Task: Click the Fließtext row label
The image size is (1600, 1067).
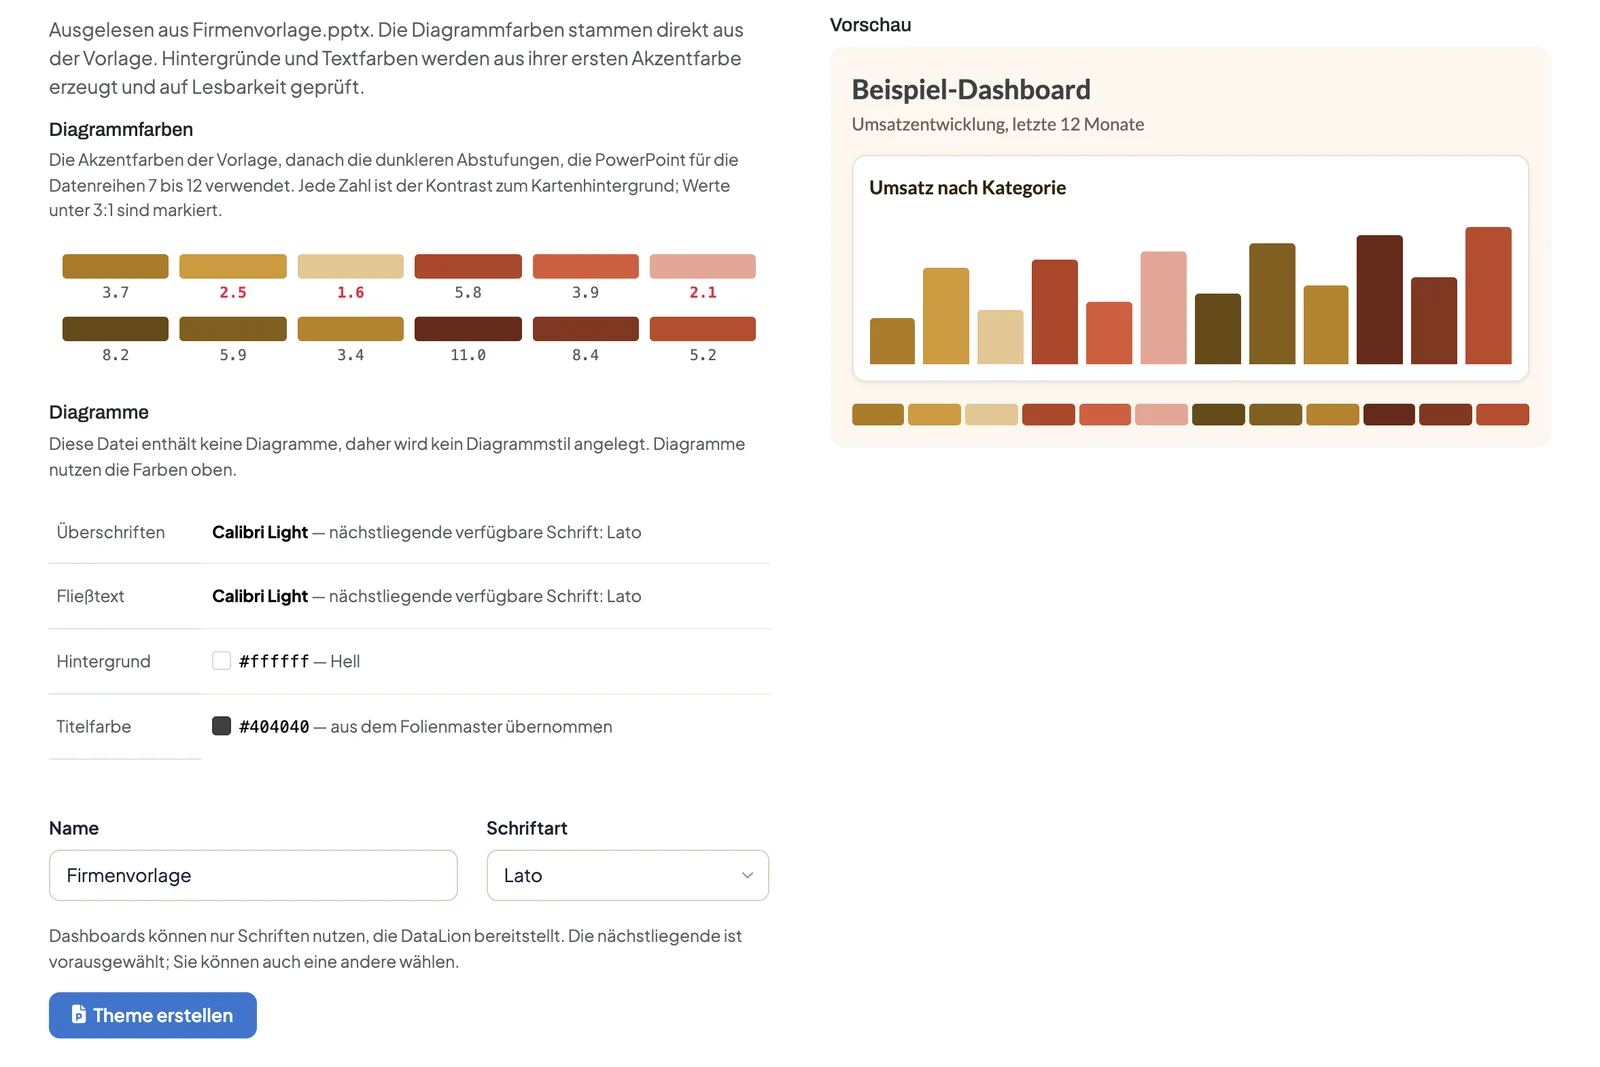Action: tap(90, 596)
